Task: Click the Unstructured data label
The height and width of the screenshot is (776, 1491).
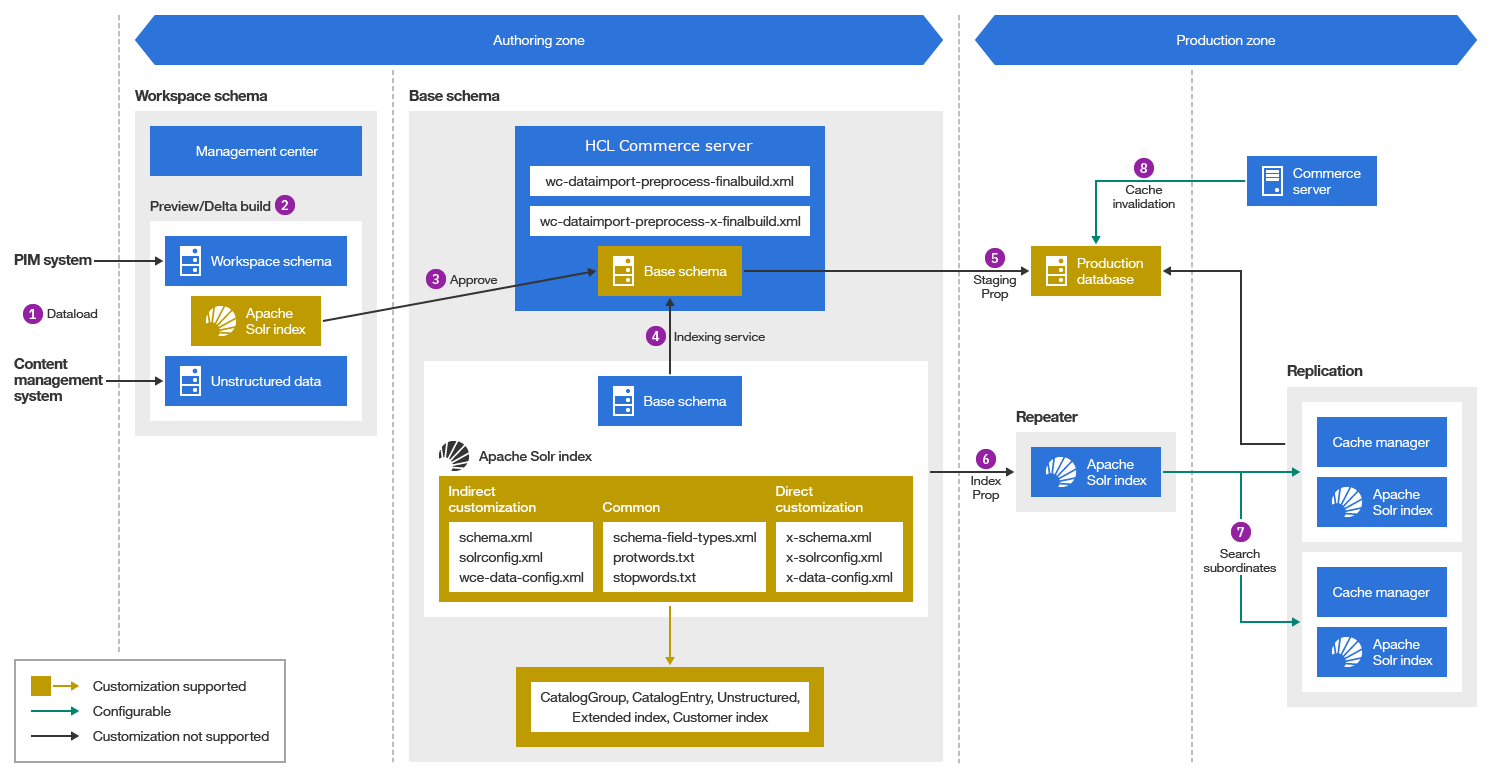Action: click(x=266, y=381)
